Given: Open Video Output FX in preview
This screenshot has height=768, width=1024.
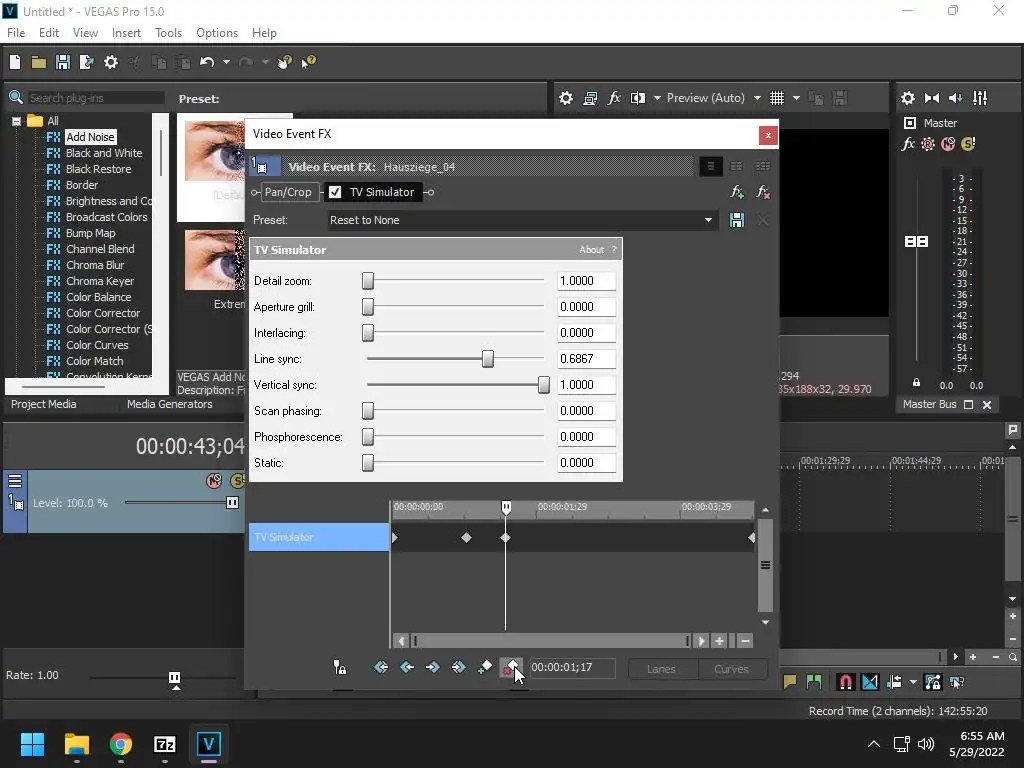Looking at the screenshot, I should (614, 98).
